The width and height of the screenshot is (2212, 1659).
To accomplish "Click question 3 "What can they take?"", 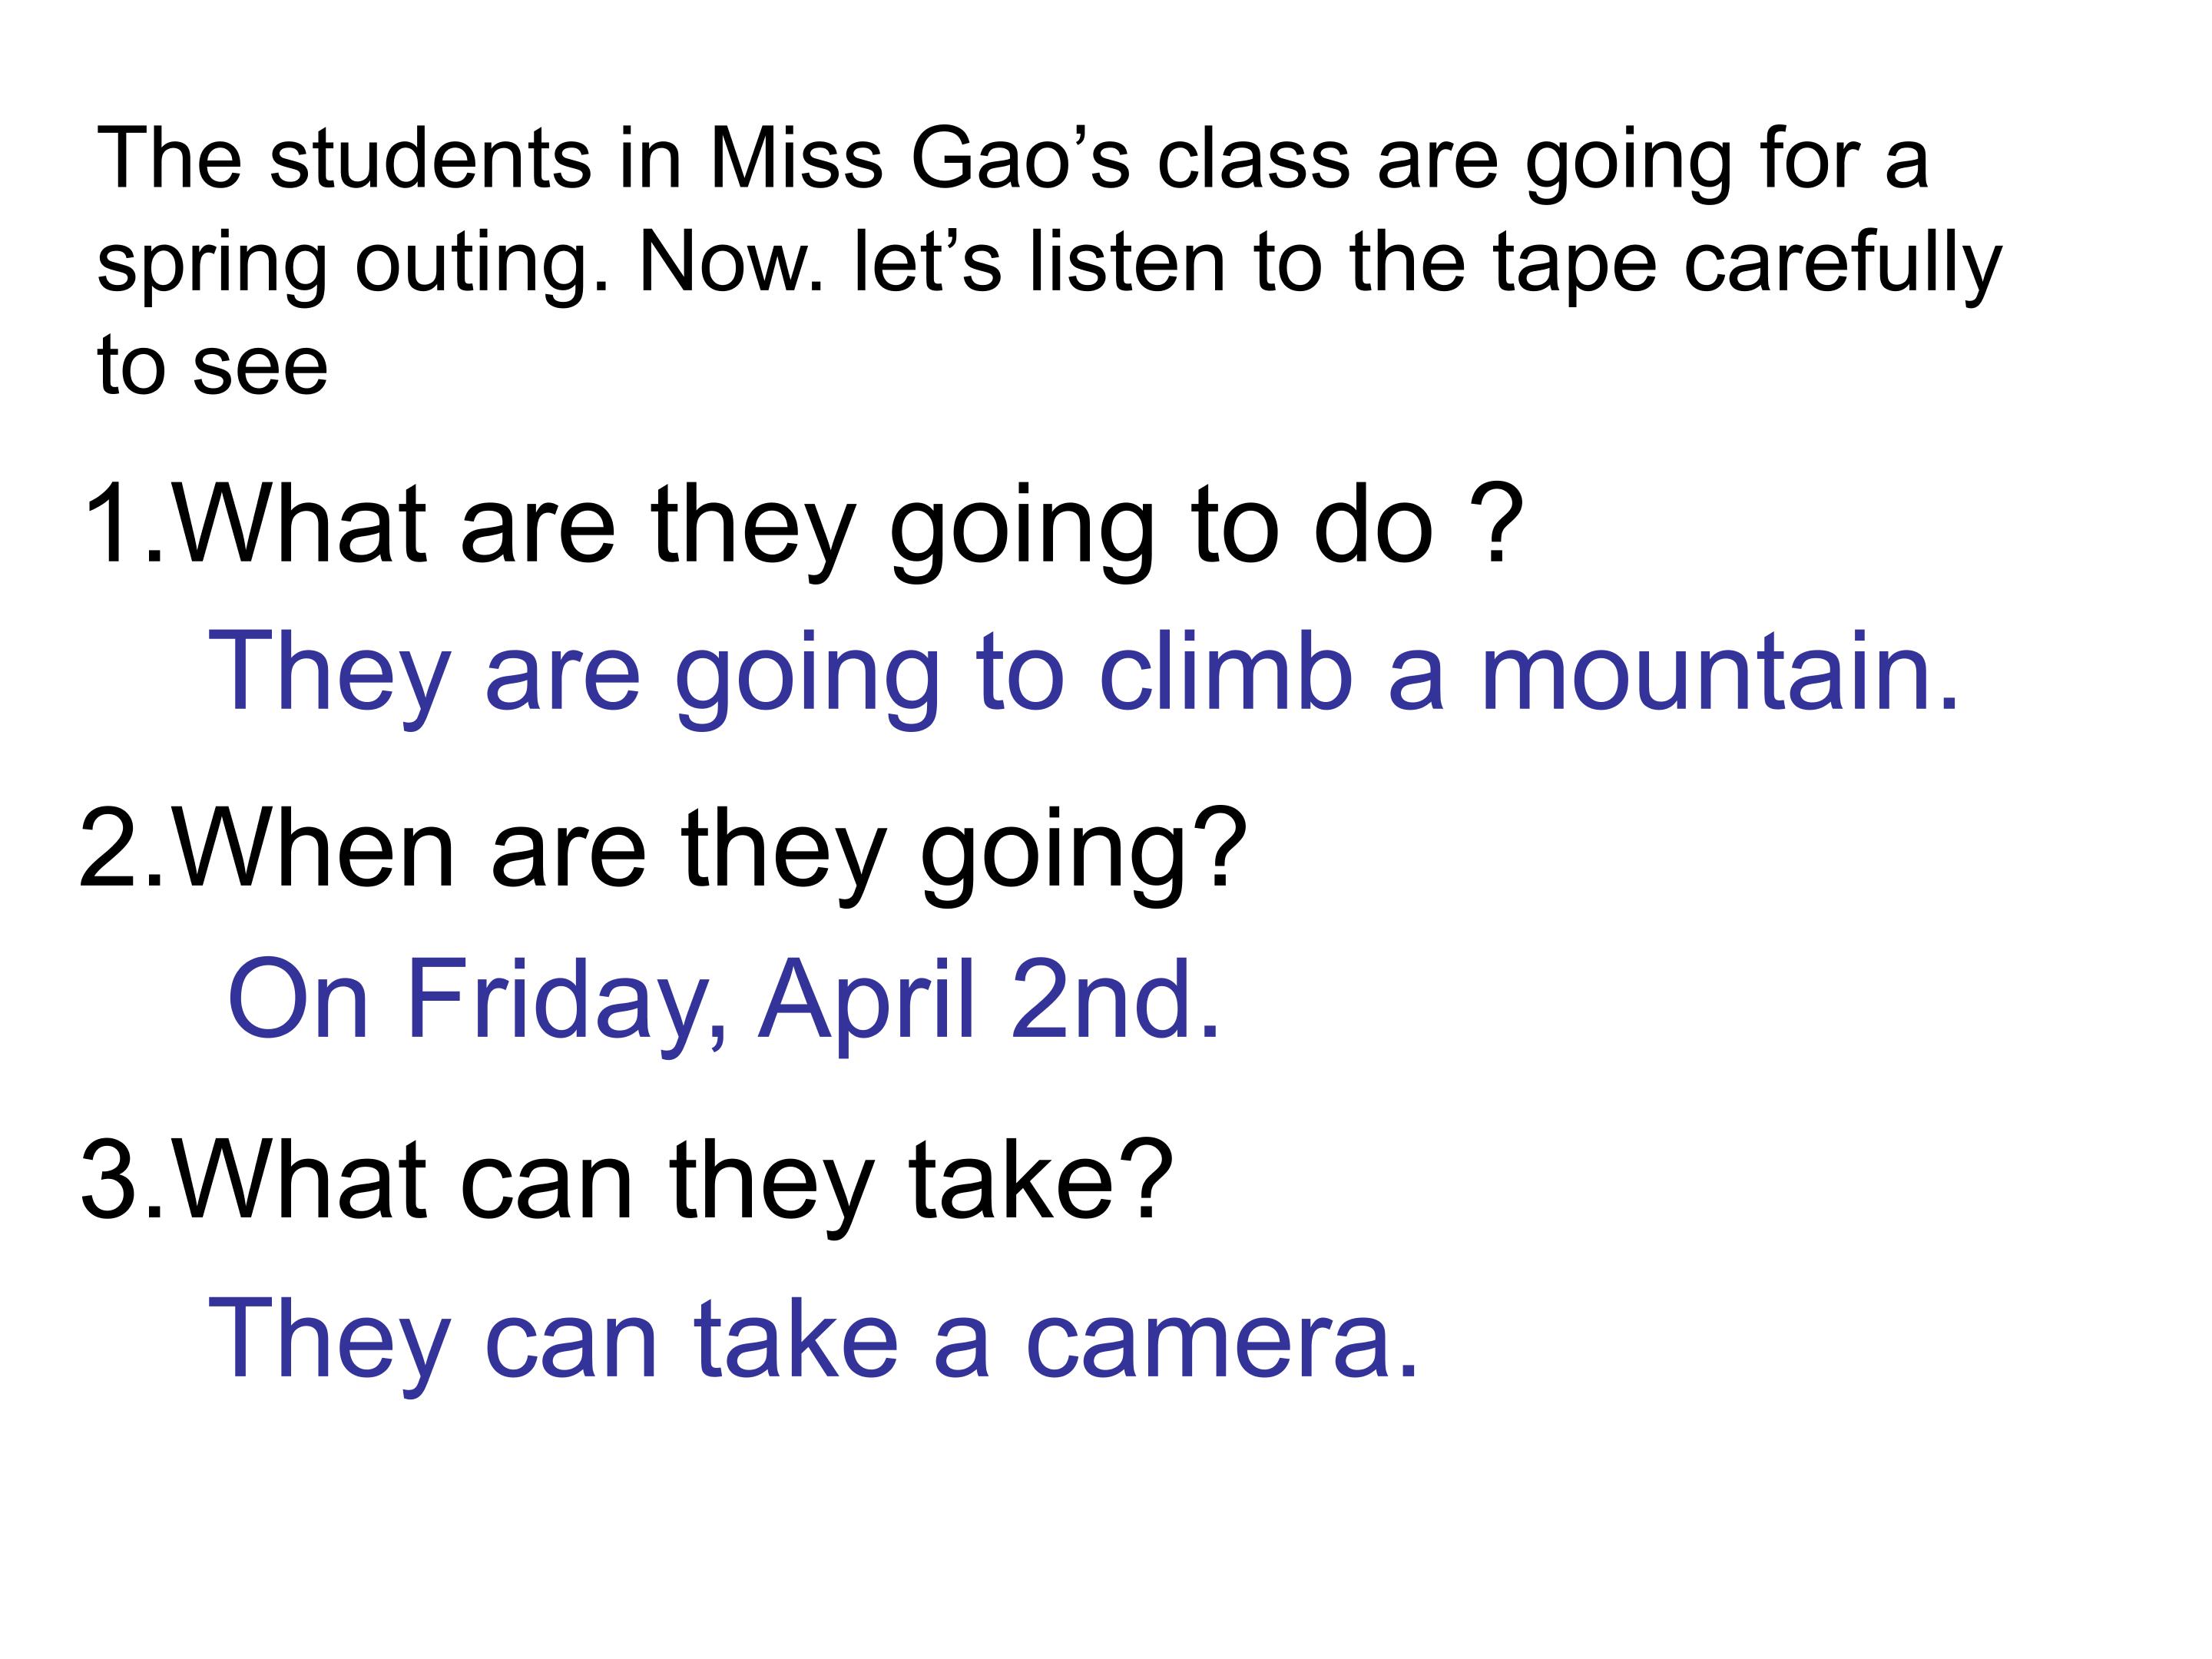I will [x=626, y=1182].
